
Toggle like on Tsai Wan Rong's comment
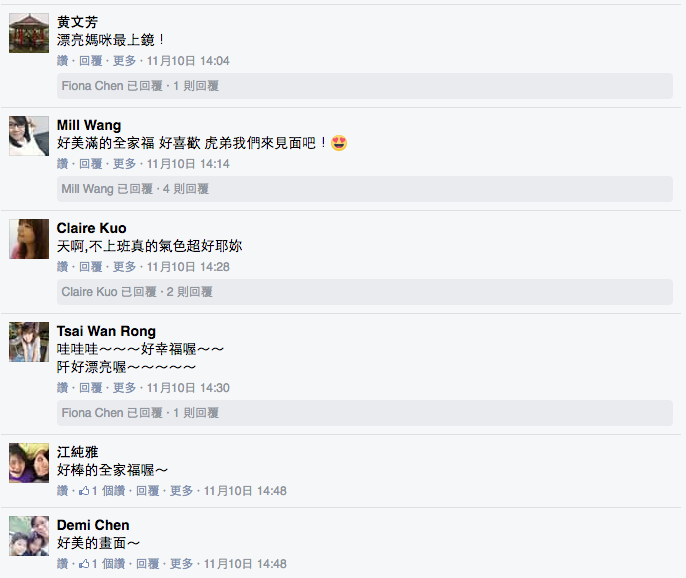tap(62, 388)
